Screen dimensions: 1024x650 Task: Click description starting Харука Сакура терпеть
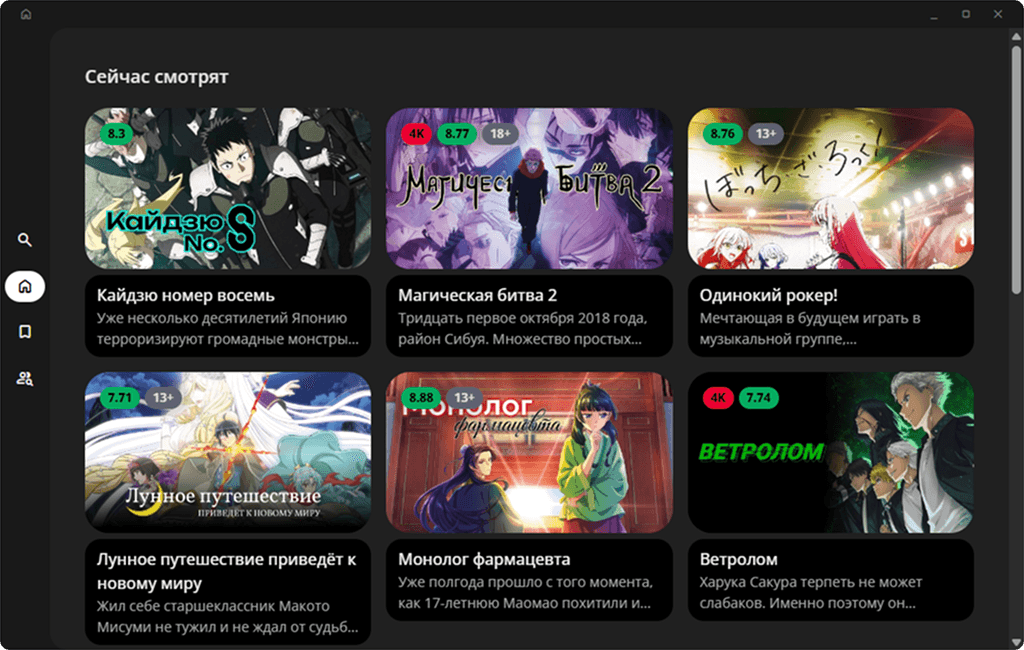coord(810,593)
